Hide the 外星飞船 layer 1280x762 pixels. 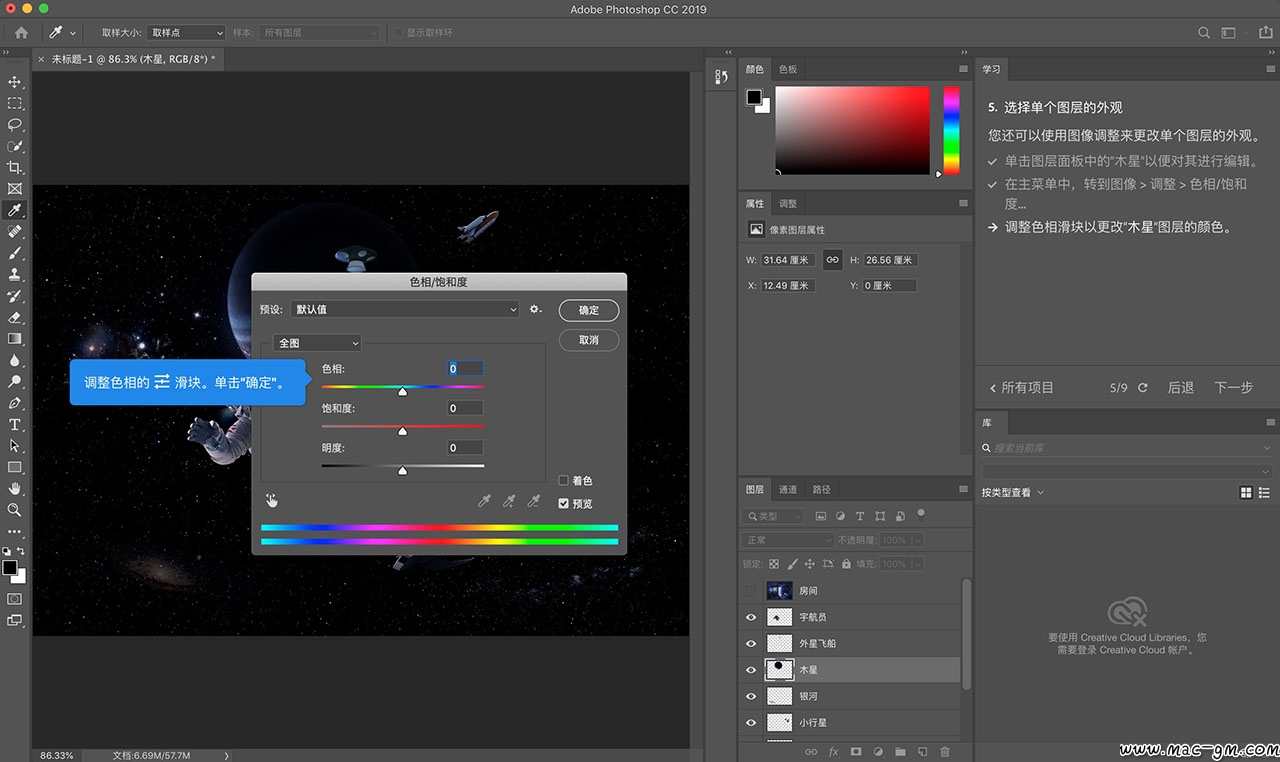pyautogui.click(x=751, y=644)
